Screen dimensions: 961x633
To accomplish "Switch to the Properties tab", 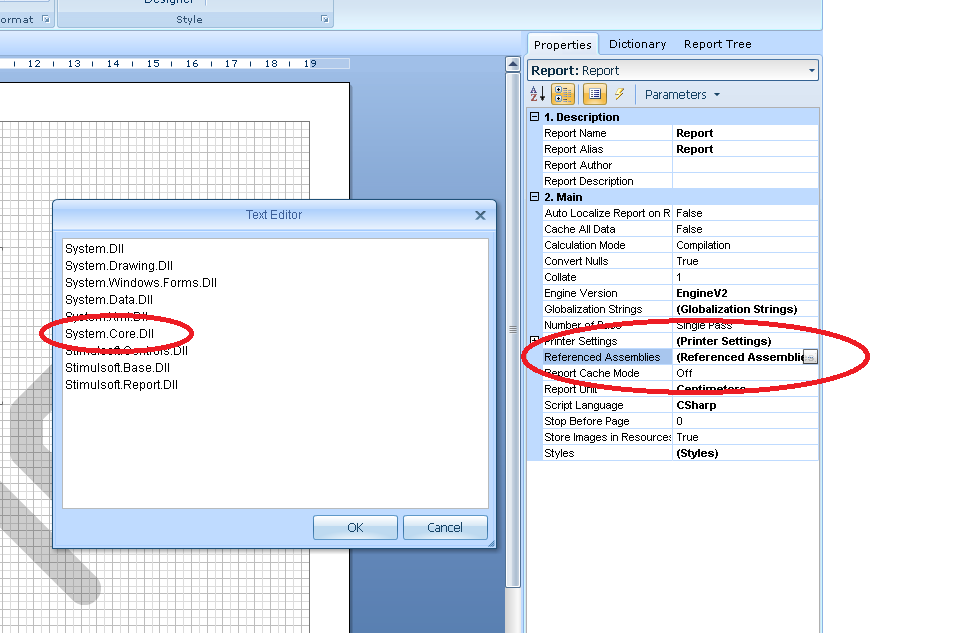I will [x=563, y=45].
